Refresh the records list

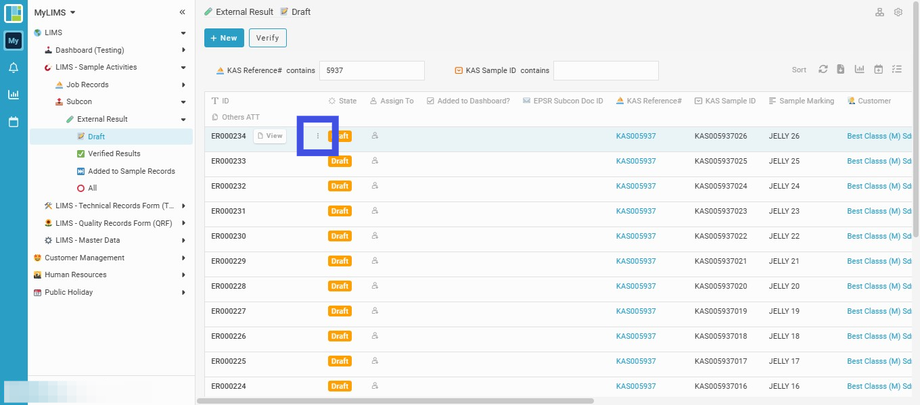click(x=823, y=69)
